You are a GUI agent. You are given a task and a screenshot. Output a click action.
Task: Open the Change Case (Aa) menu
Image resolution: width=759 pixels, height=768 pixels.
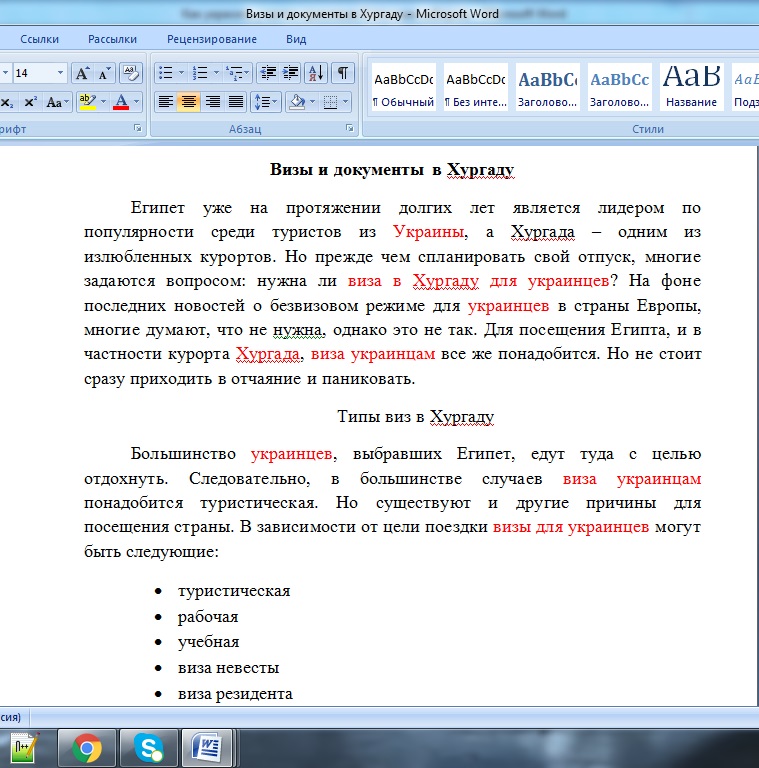(x=57, y=102)
